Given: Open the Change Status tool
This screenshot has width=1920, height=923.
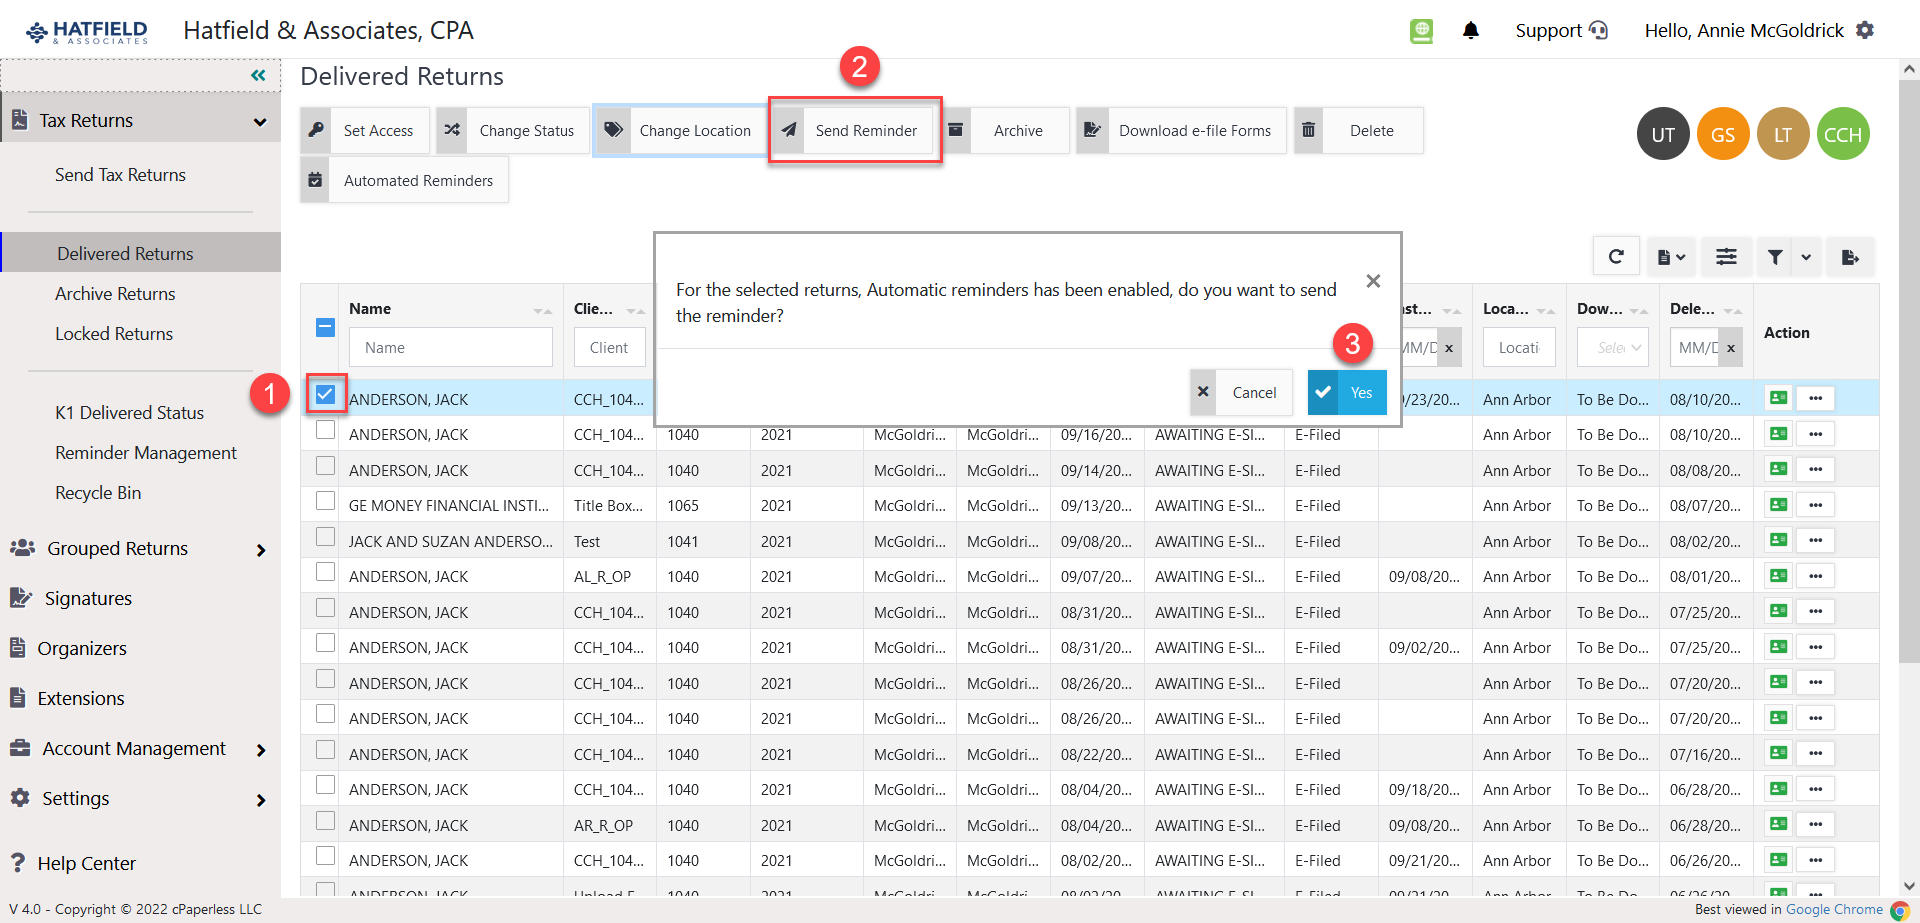Looking at the screenshot, I should click(x=452, y=130).
